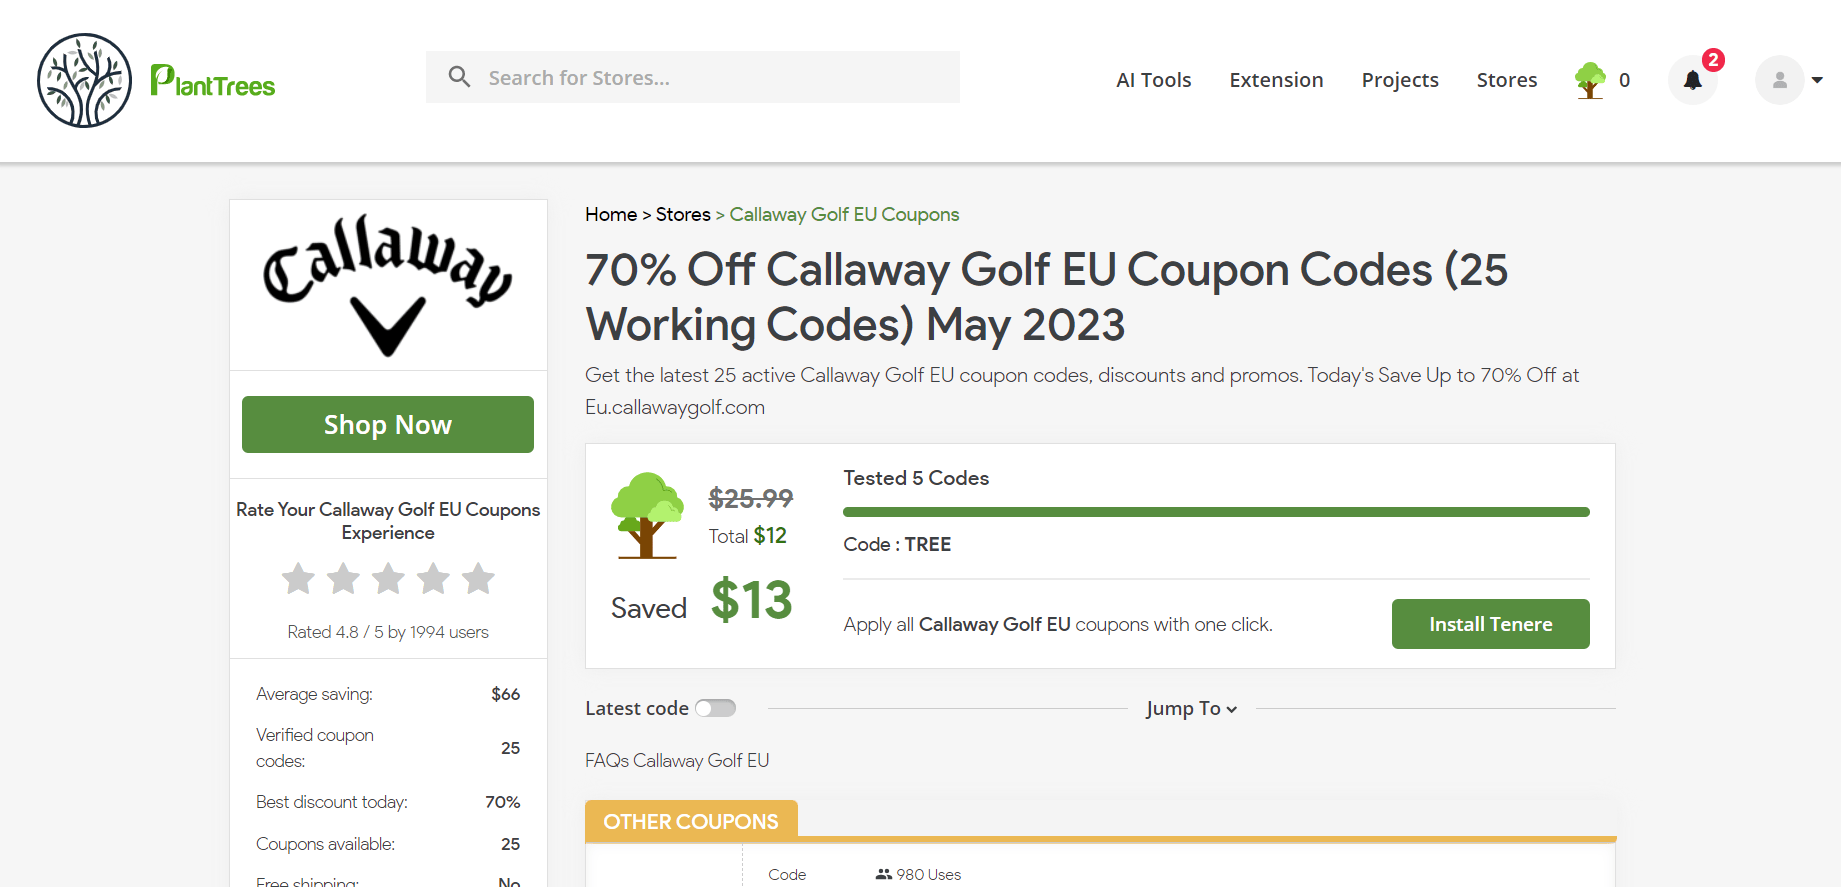1841x887 pixels.
Task: Toggle the Latest code switch
Action: [x=715, y=708]
